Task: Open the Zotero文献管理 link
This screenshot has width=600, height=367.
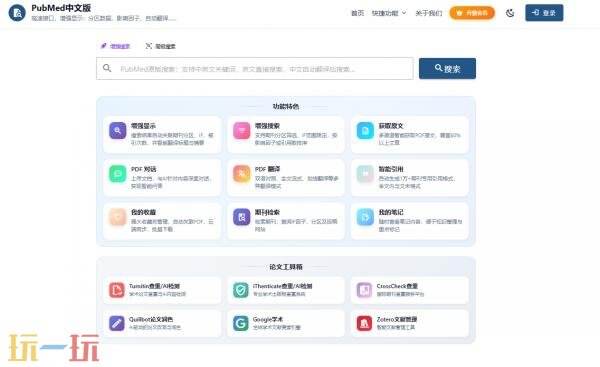Action: (396, 319)
